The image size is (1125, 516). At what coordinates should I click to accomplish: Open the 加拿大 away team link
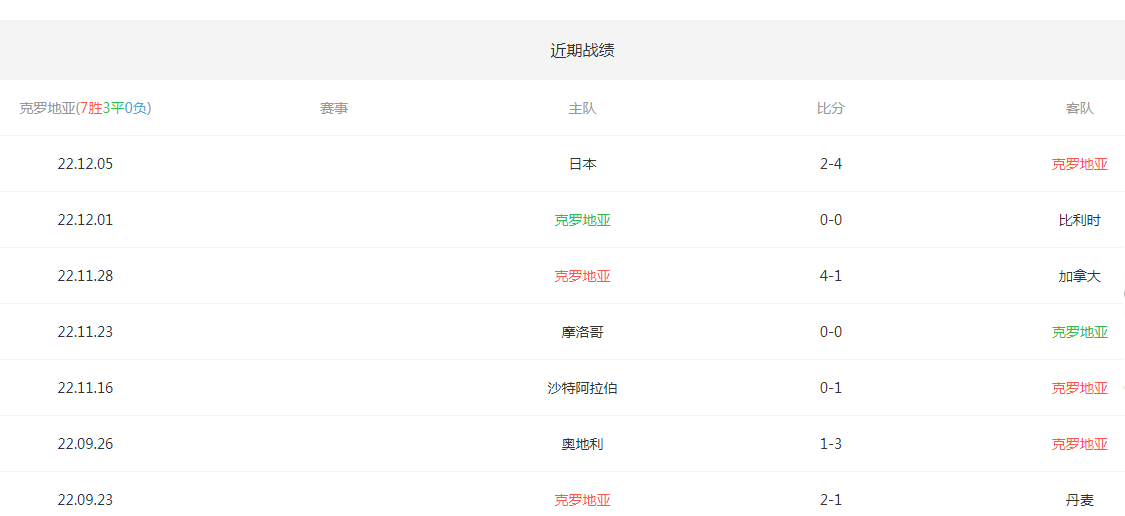pyautogui.click(x=1079, y=276)
